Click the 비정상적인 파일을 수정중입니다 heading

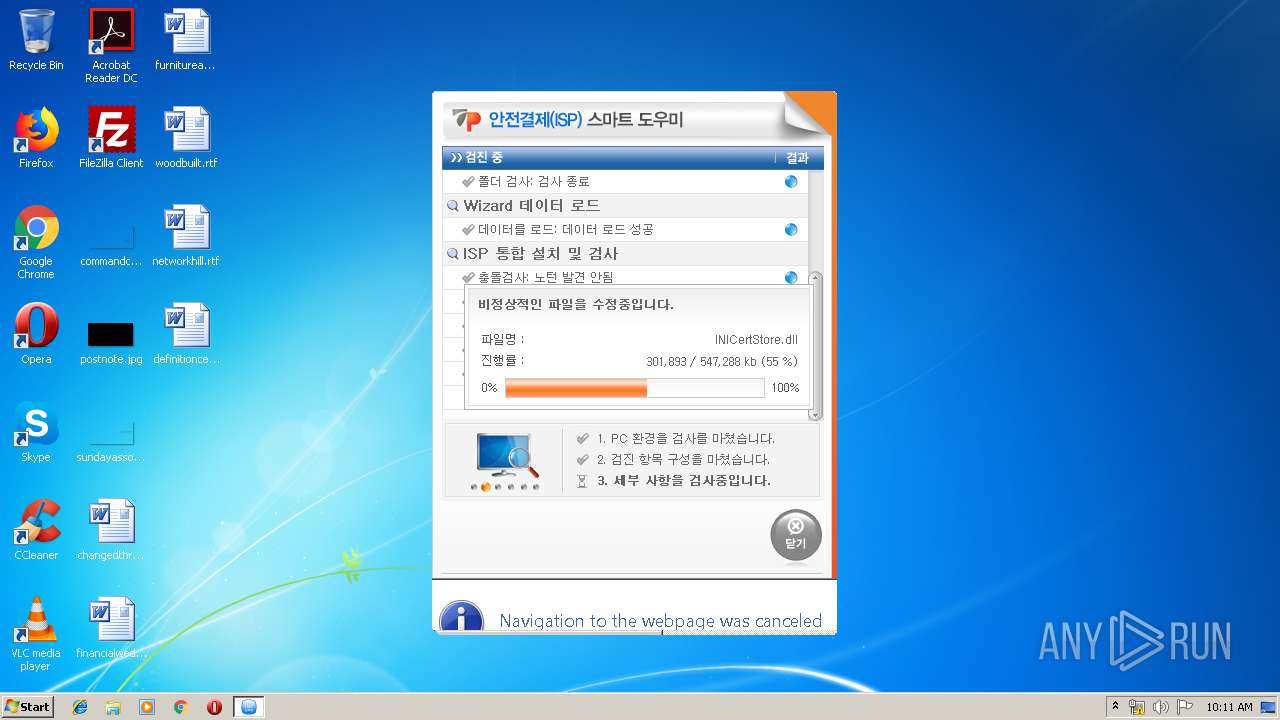click(576, 305)
